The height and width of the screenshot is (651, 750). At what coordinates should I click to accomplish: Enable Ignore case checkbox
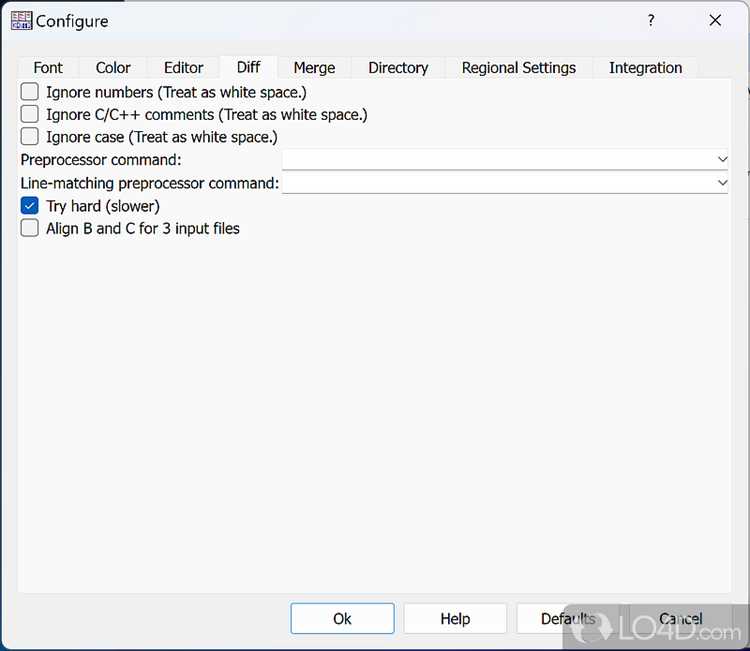(30, 136)
